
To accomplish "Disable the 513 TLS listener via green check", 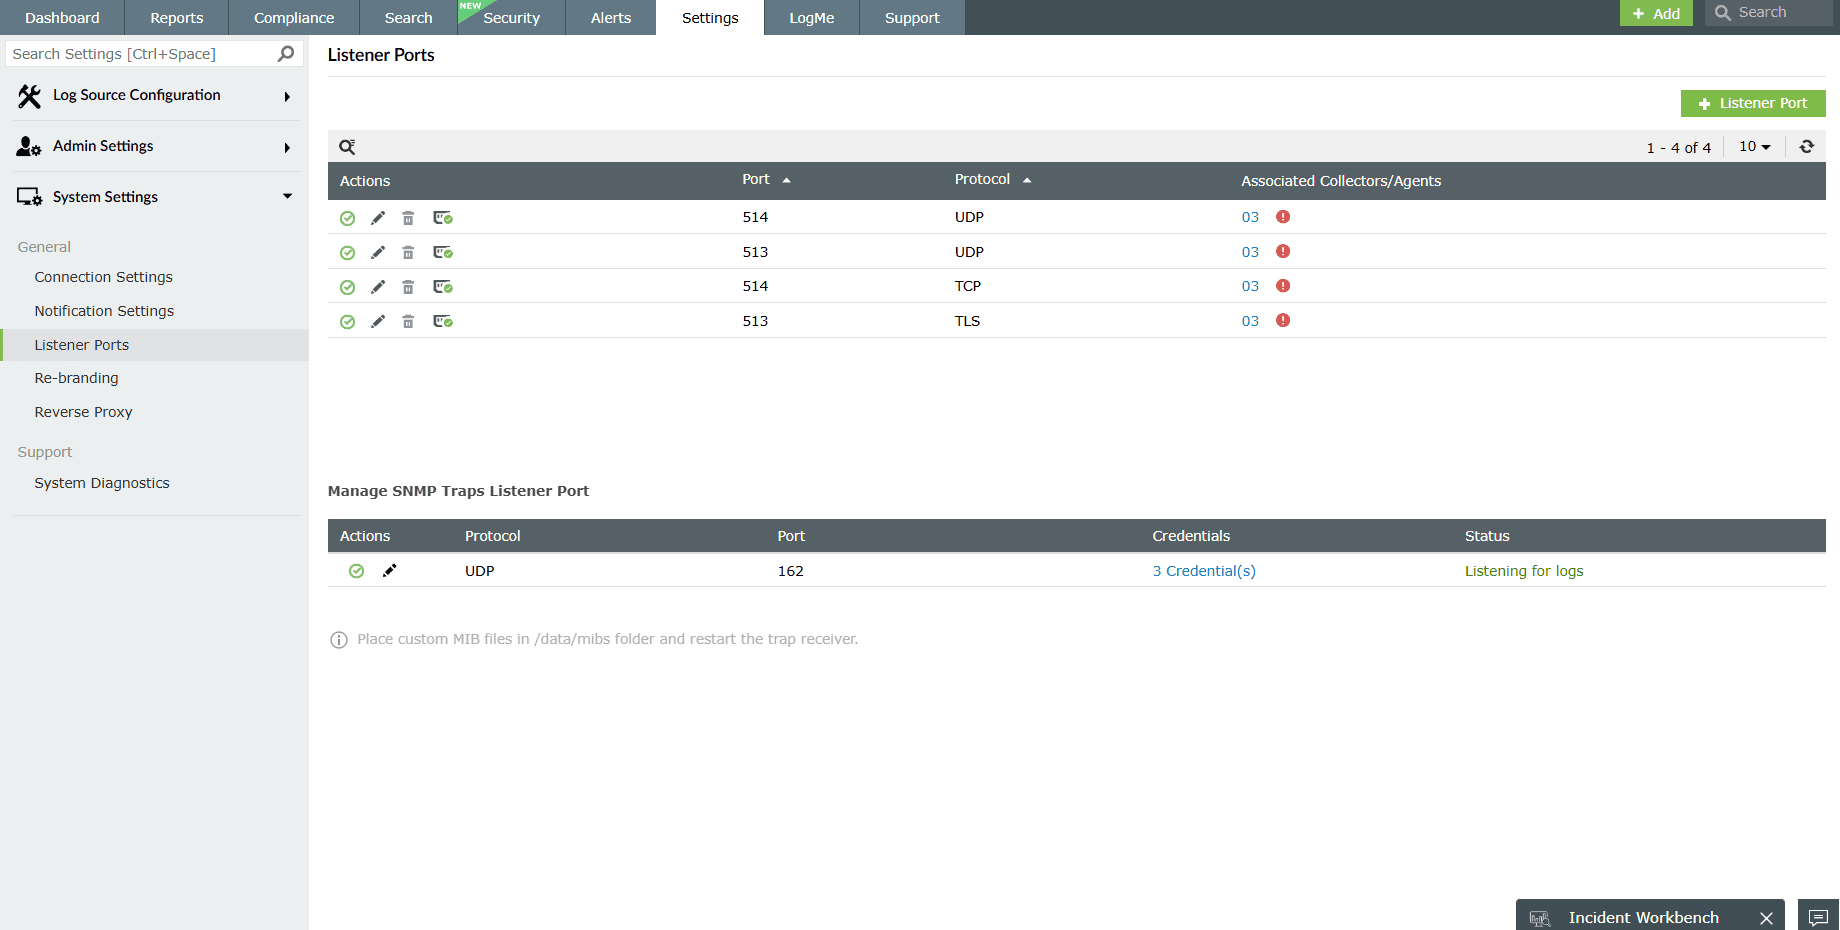I will click(347, 321).
